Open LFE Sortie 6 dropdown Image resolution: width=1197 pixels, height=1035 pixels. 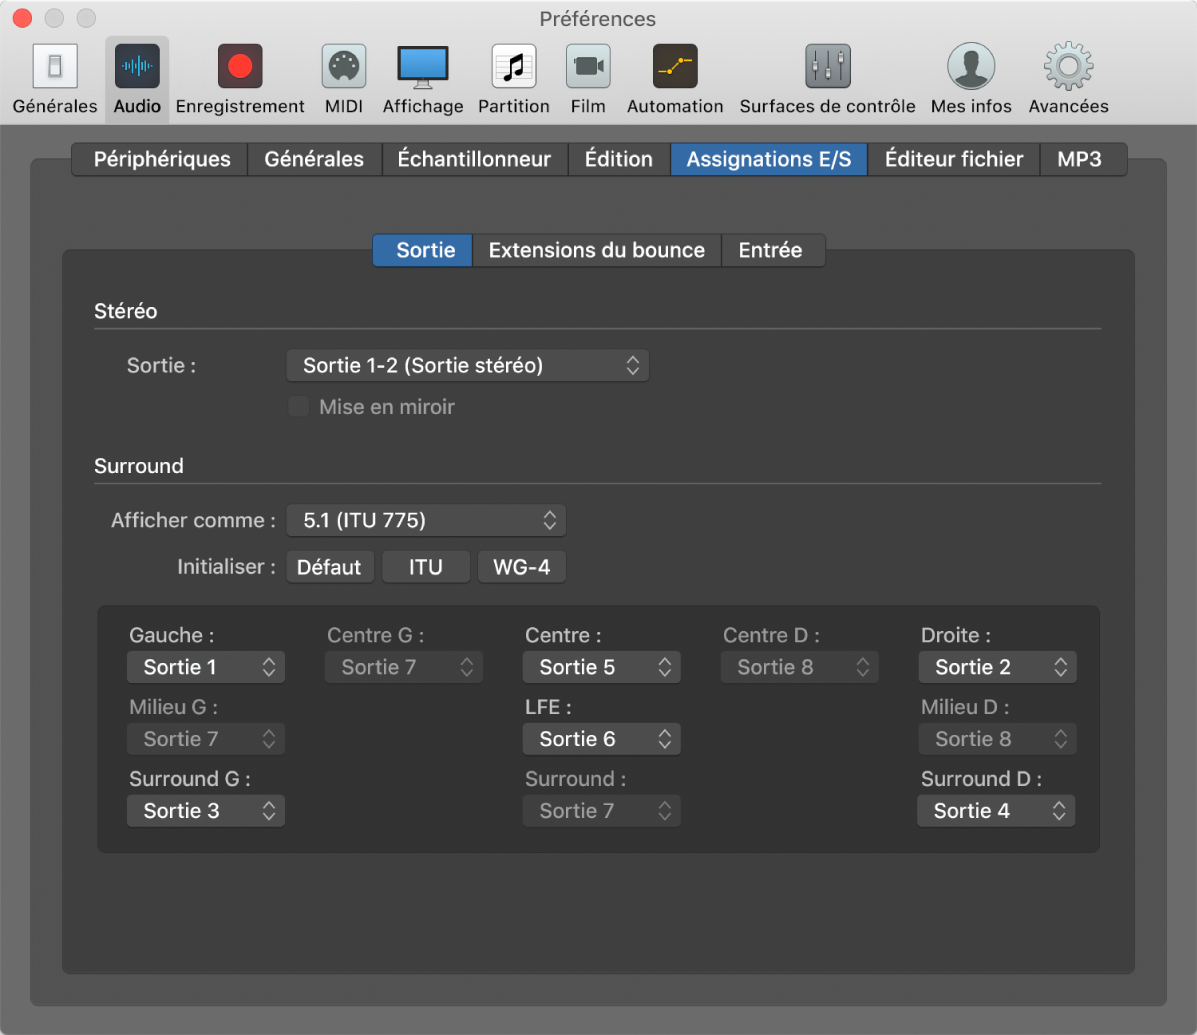click(x=602, y=739)
